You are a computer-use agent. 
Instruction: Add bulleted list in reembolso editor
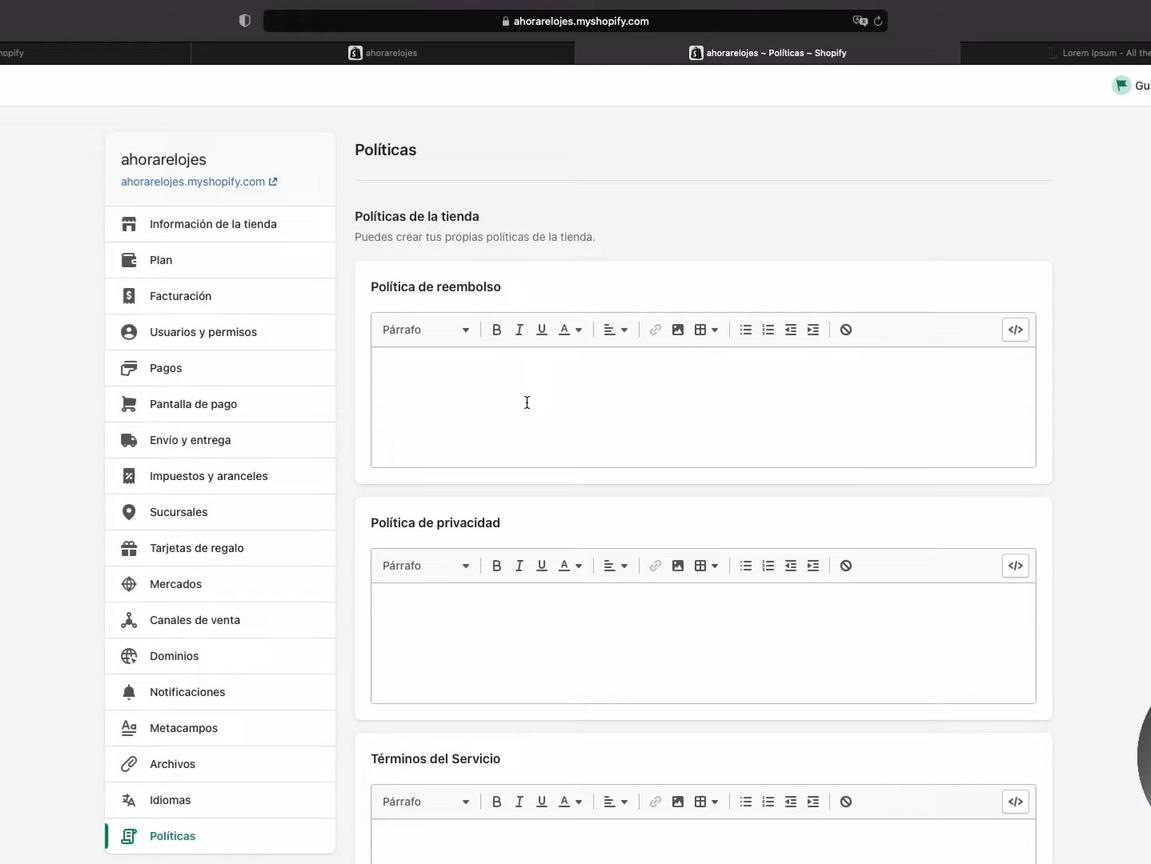pyautogui.click(x=746, y=330)
